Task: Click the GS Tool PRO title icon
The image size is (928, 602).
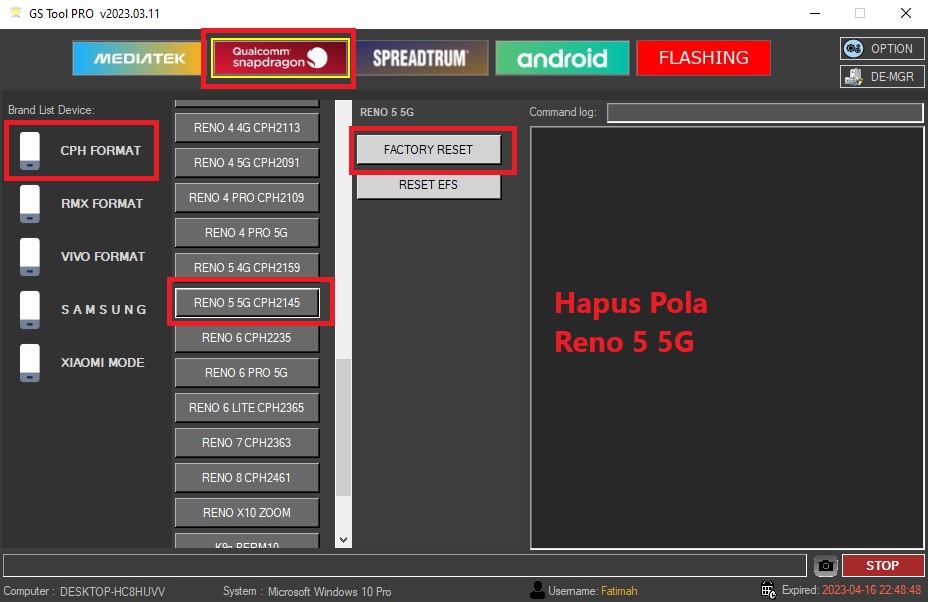Action: pyautogui.click(x=17, y=12)
